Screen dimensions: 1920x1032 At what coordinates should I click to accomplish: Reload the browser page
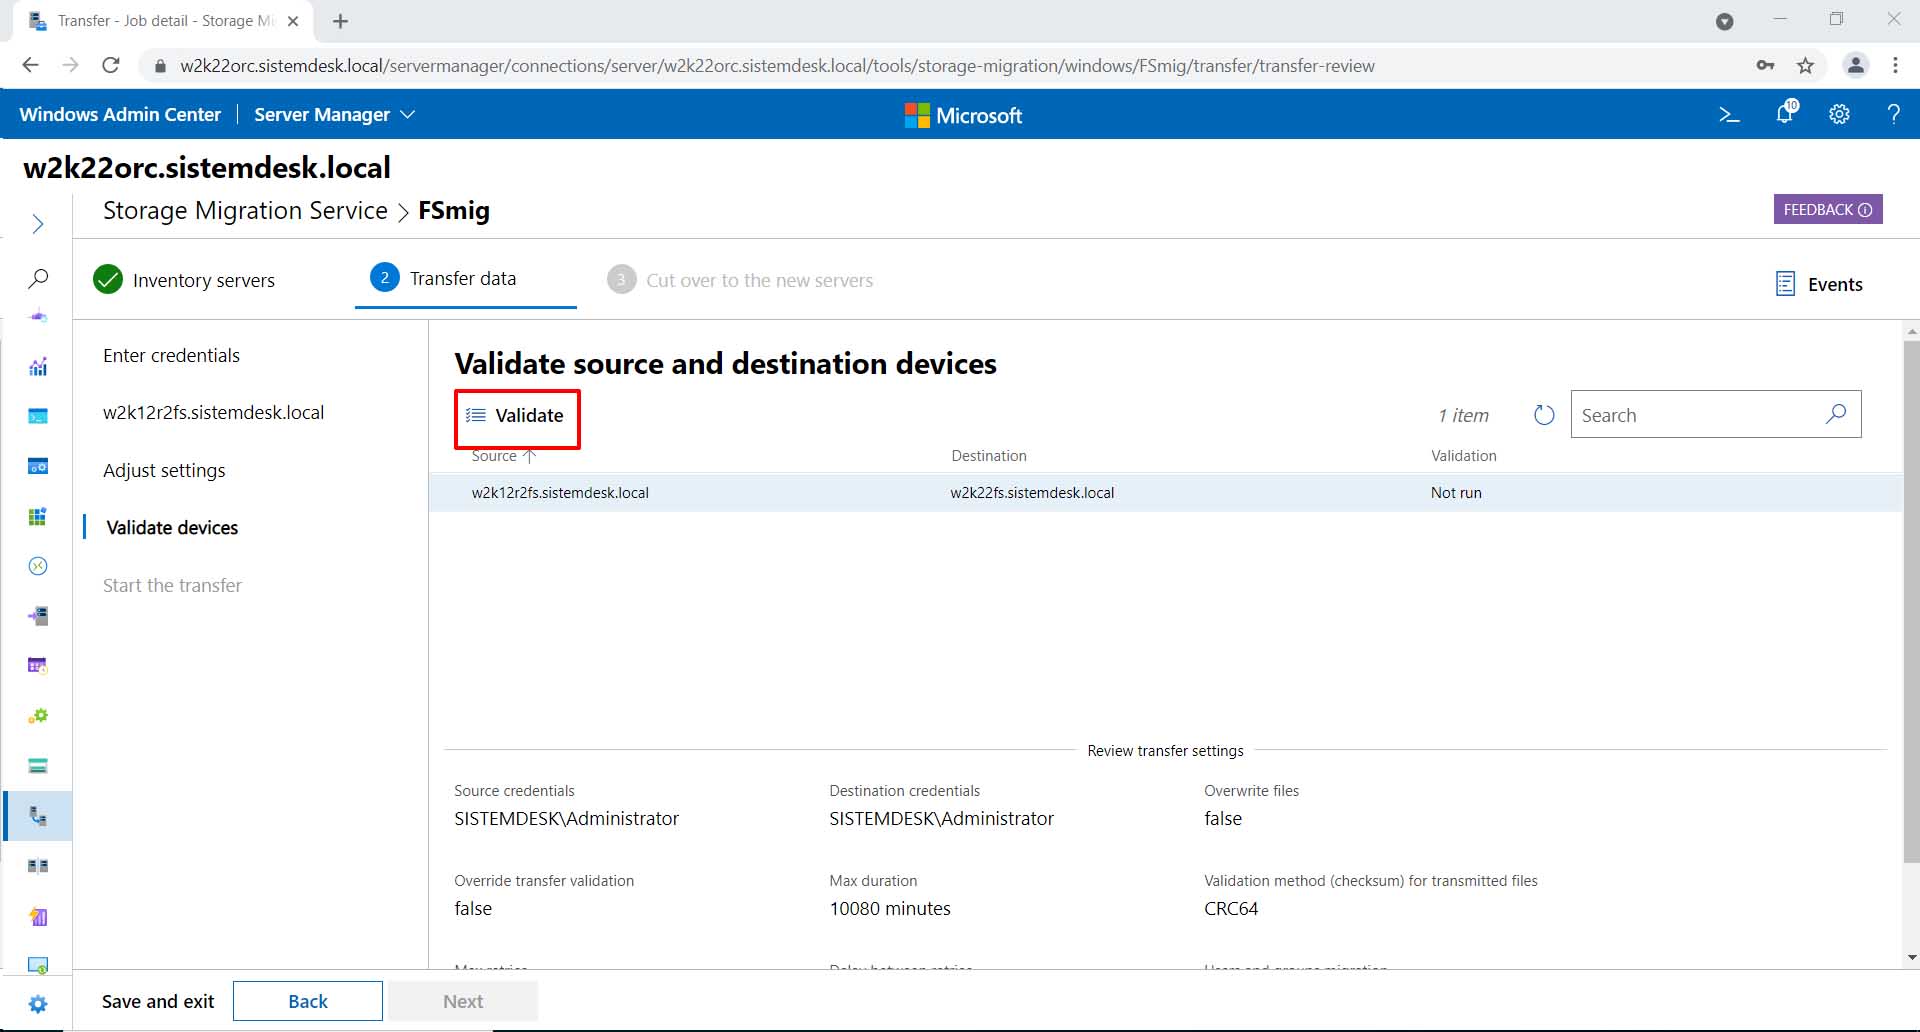pos(111,66)
